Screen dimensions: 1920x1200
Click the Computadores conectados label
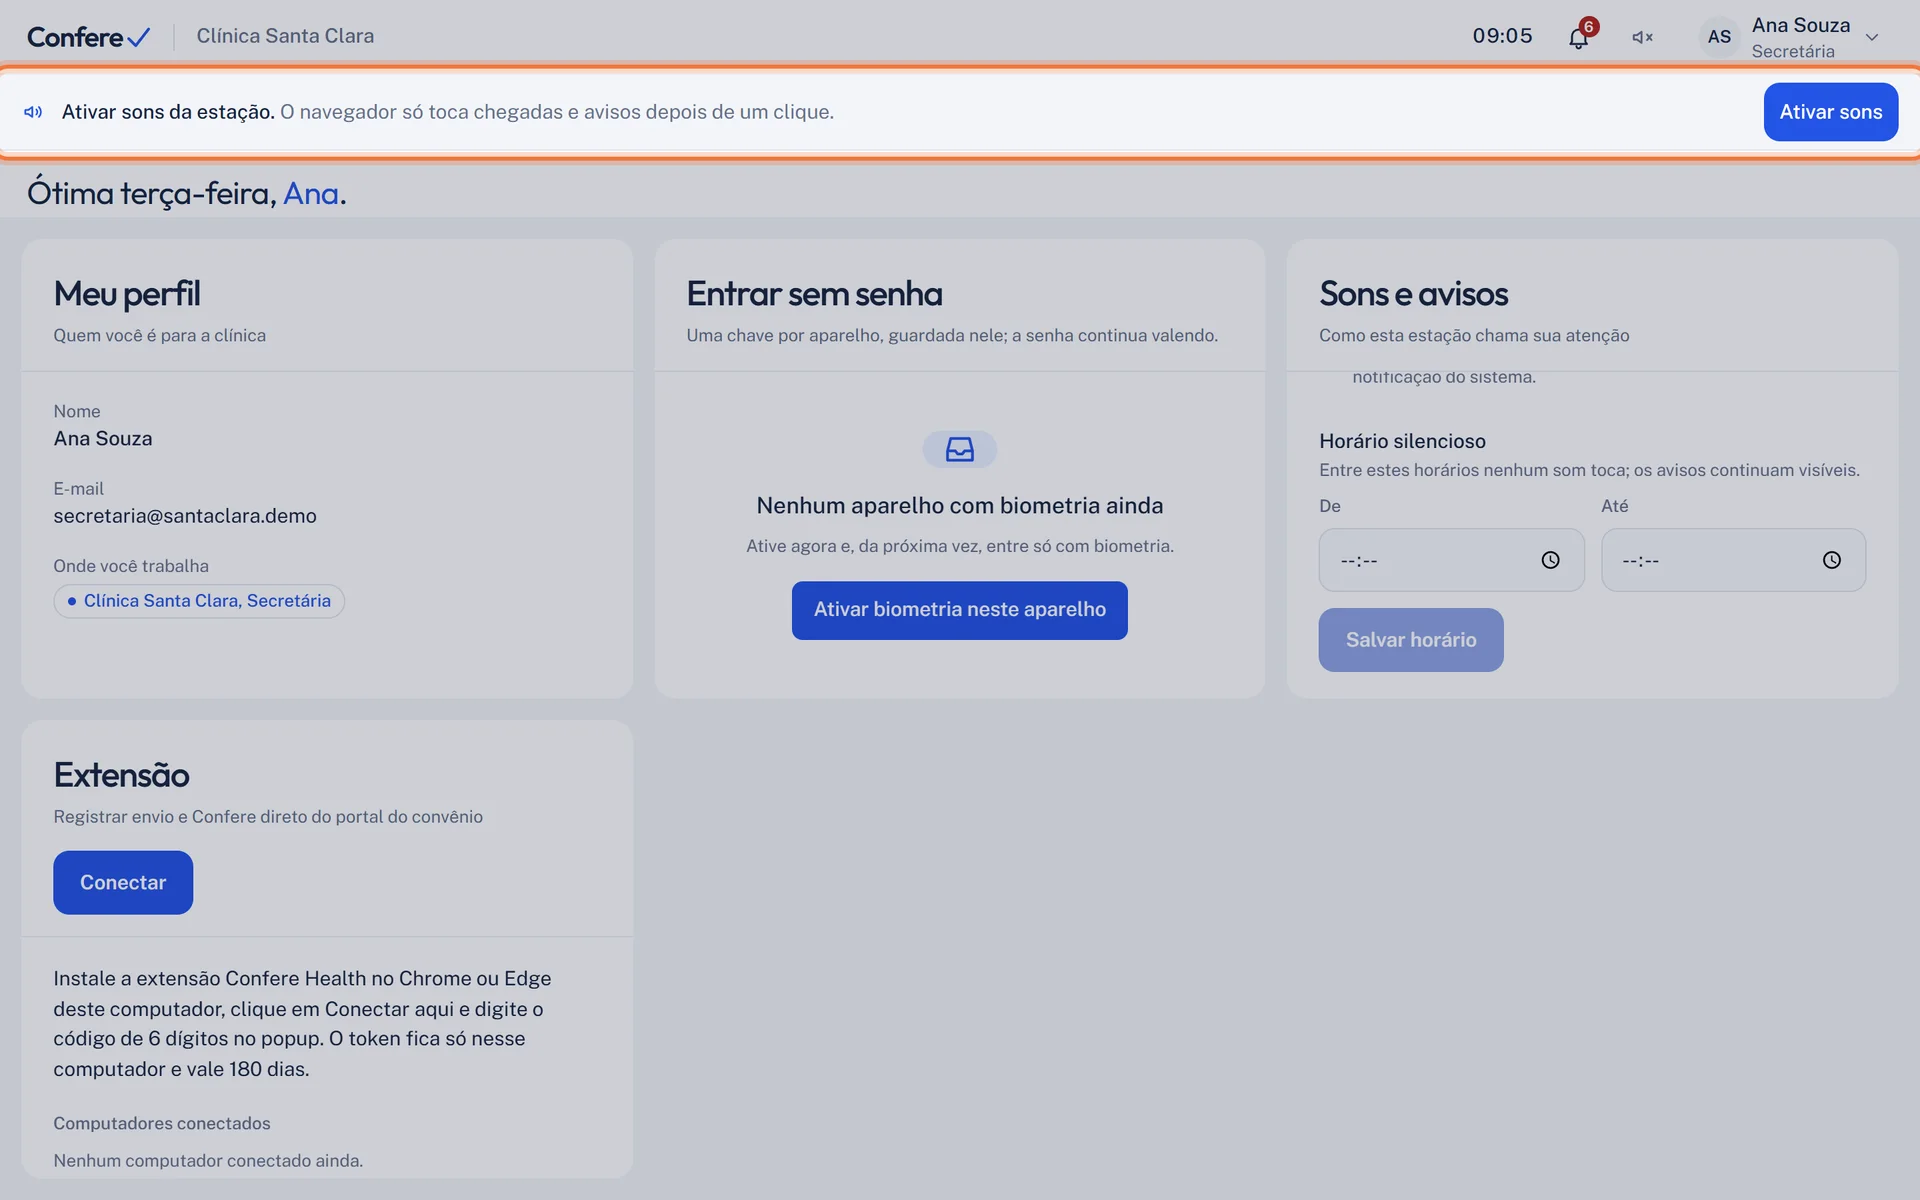pos(162,1123)
